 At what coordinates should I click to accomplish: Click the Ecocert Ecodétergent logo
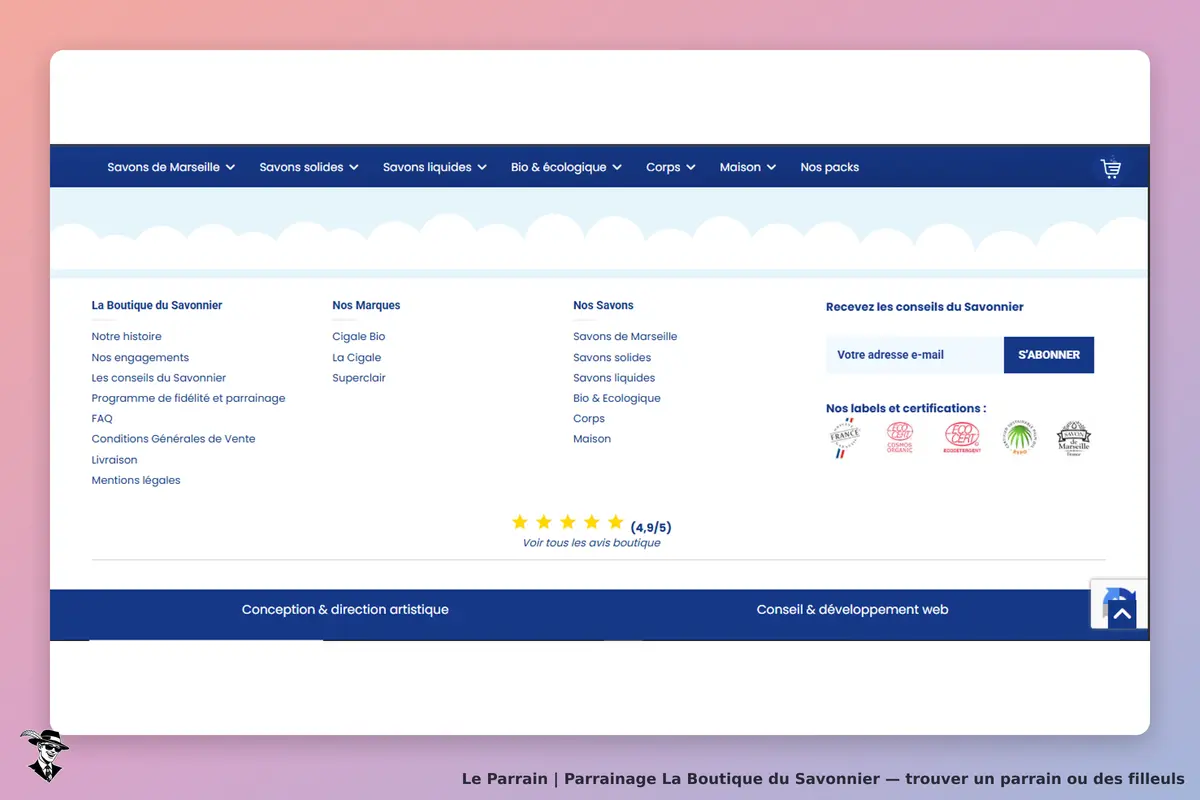click(x=961, y=438)
